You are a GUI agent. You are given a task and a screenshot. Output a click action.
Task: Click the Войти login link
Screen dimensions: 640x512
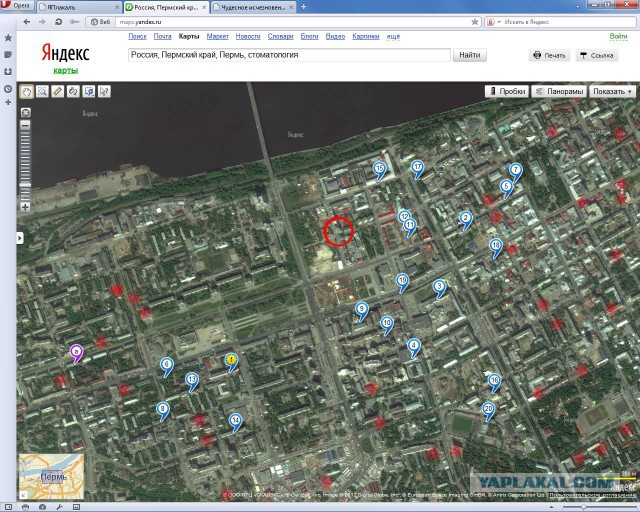[x=618, y=36]
